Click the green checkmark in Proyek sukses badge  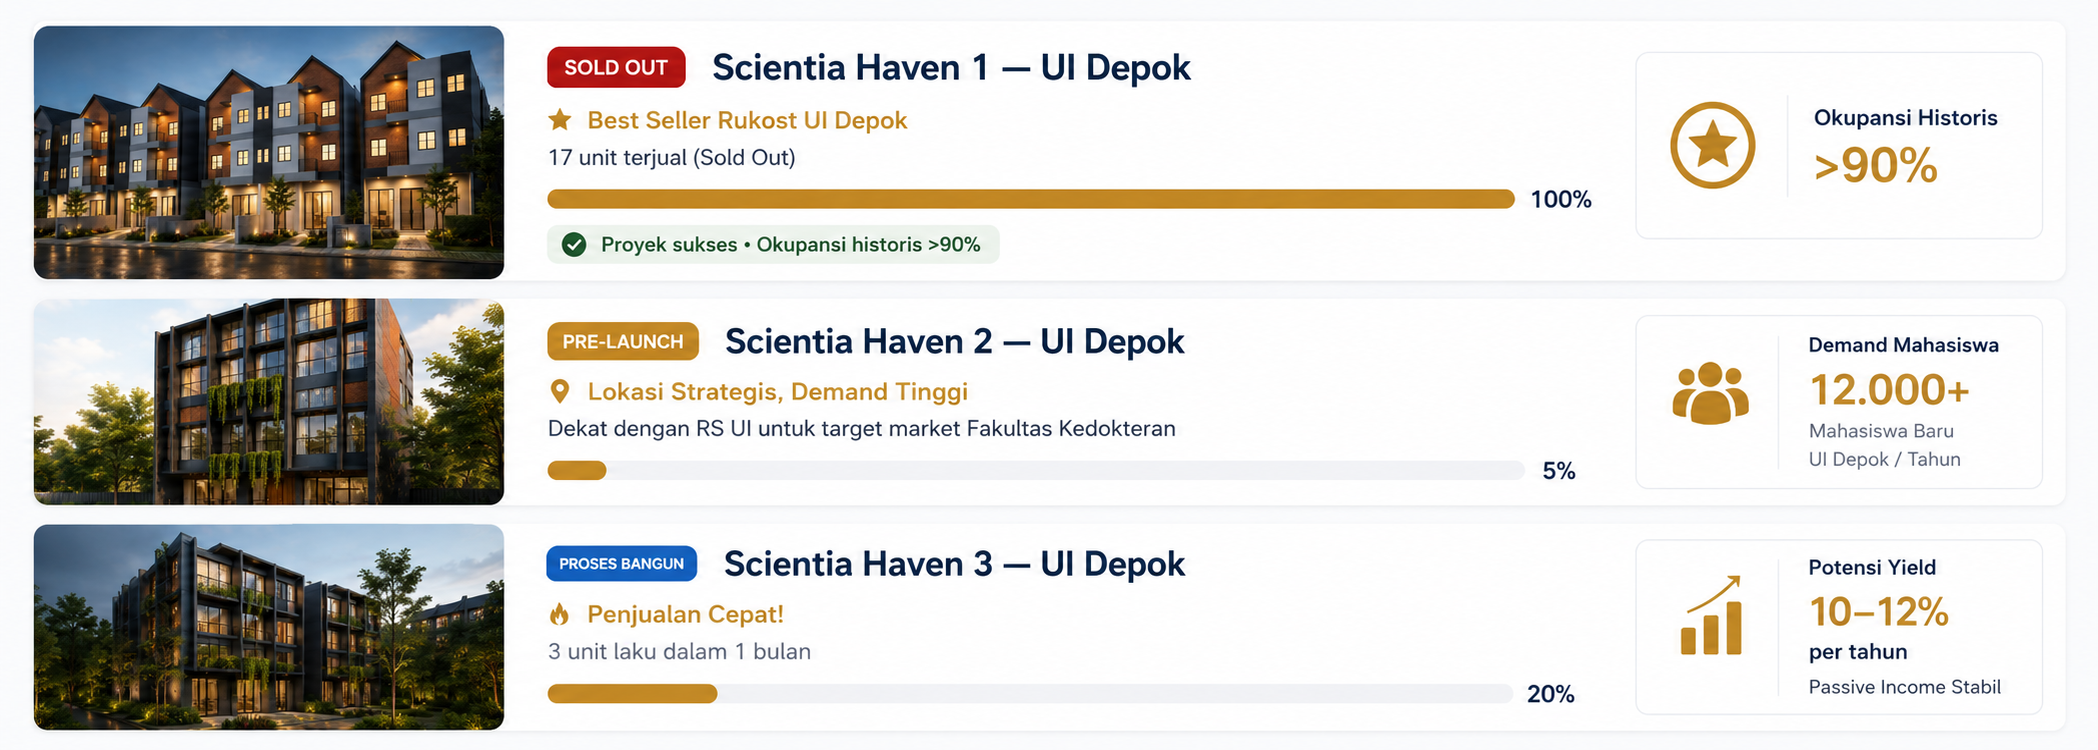pos(574,245)
